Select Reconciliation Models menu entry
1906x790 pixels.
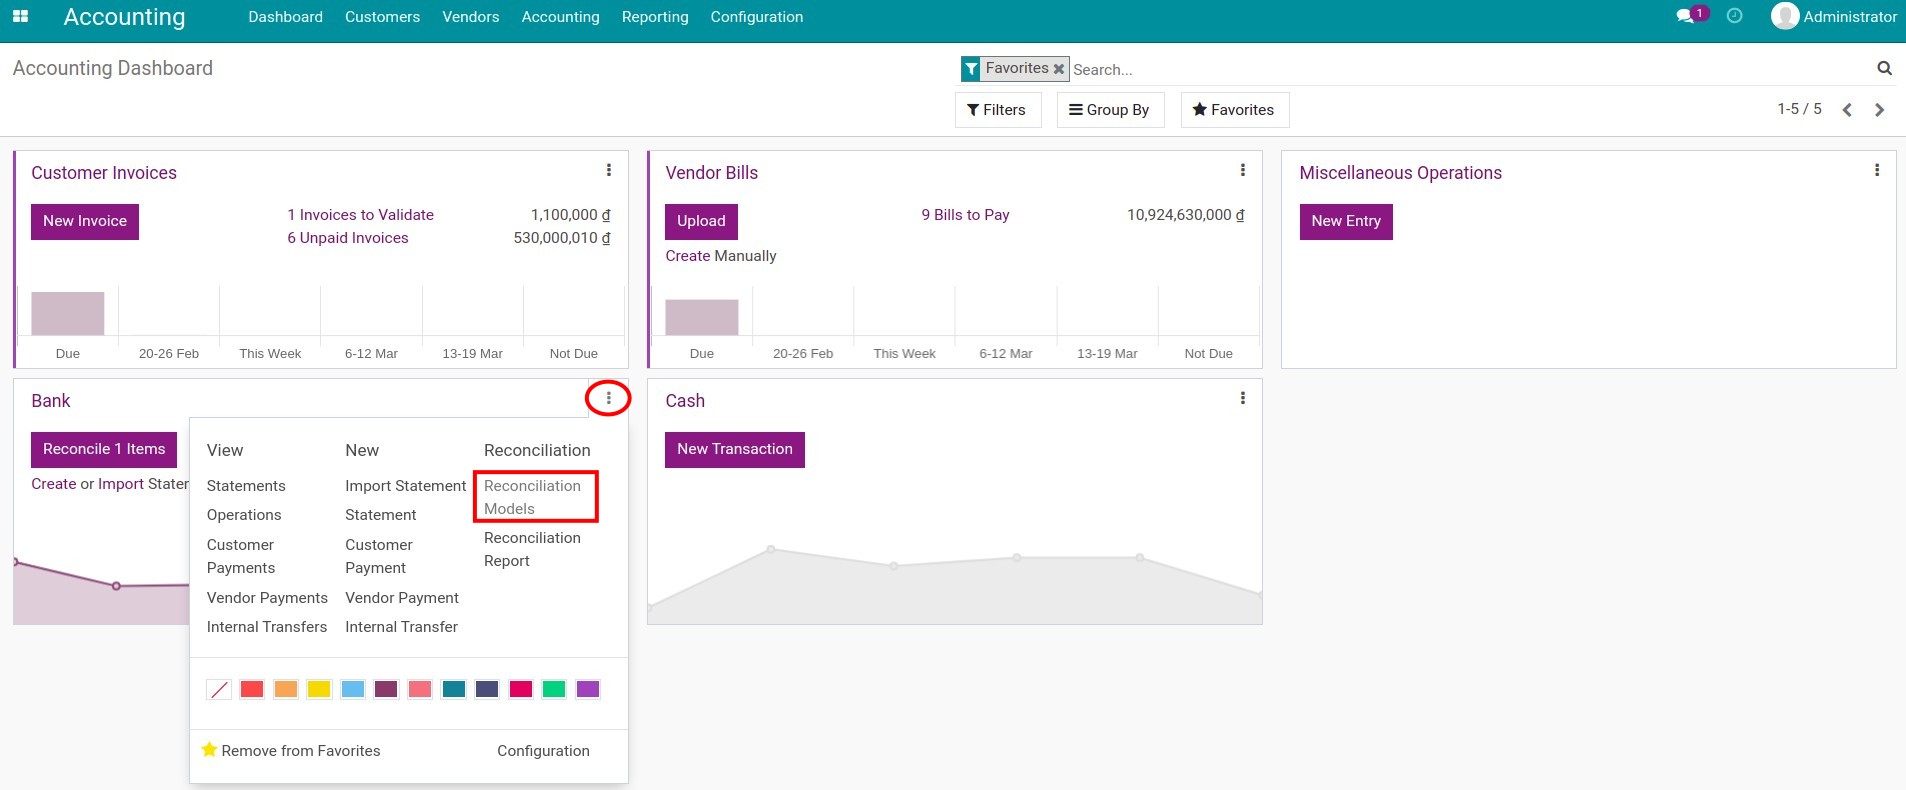533,497
